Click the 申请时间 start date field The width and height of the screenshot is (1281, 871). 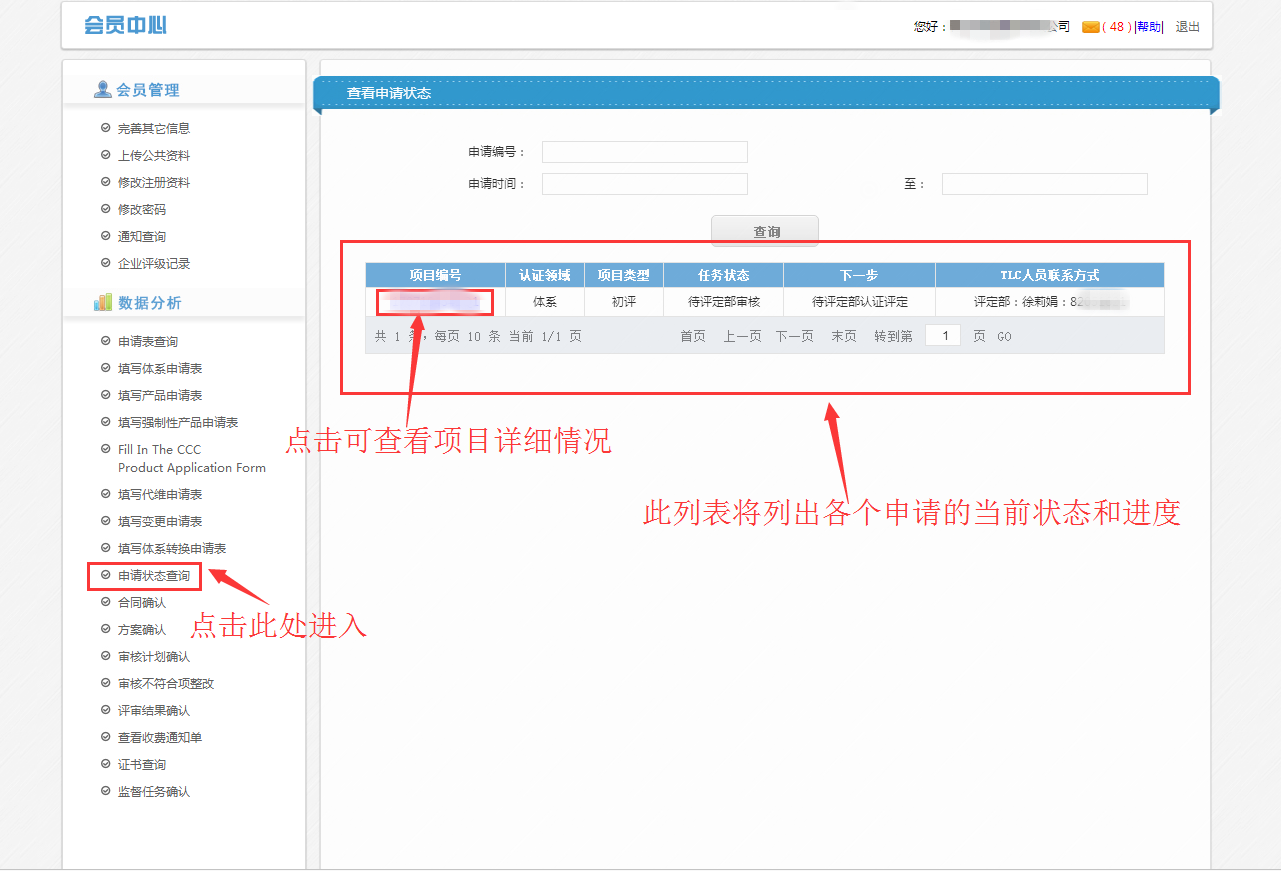[x=644, y=184]
